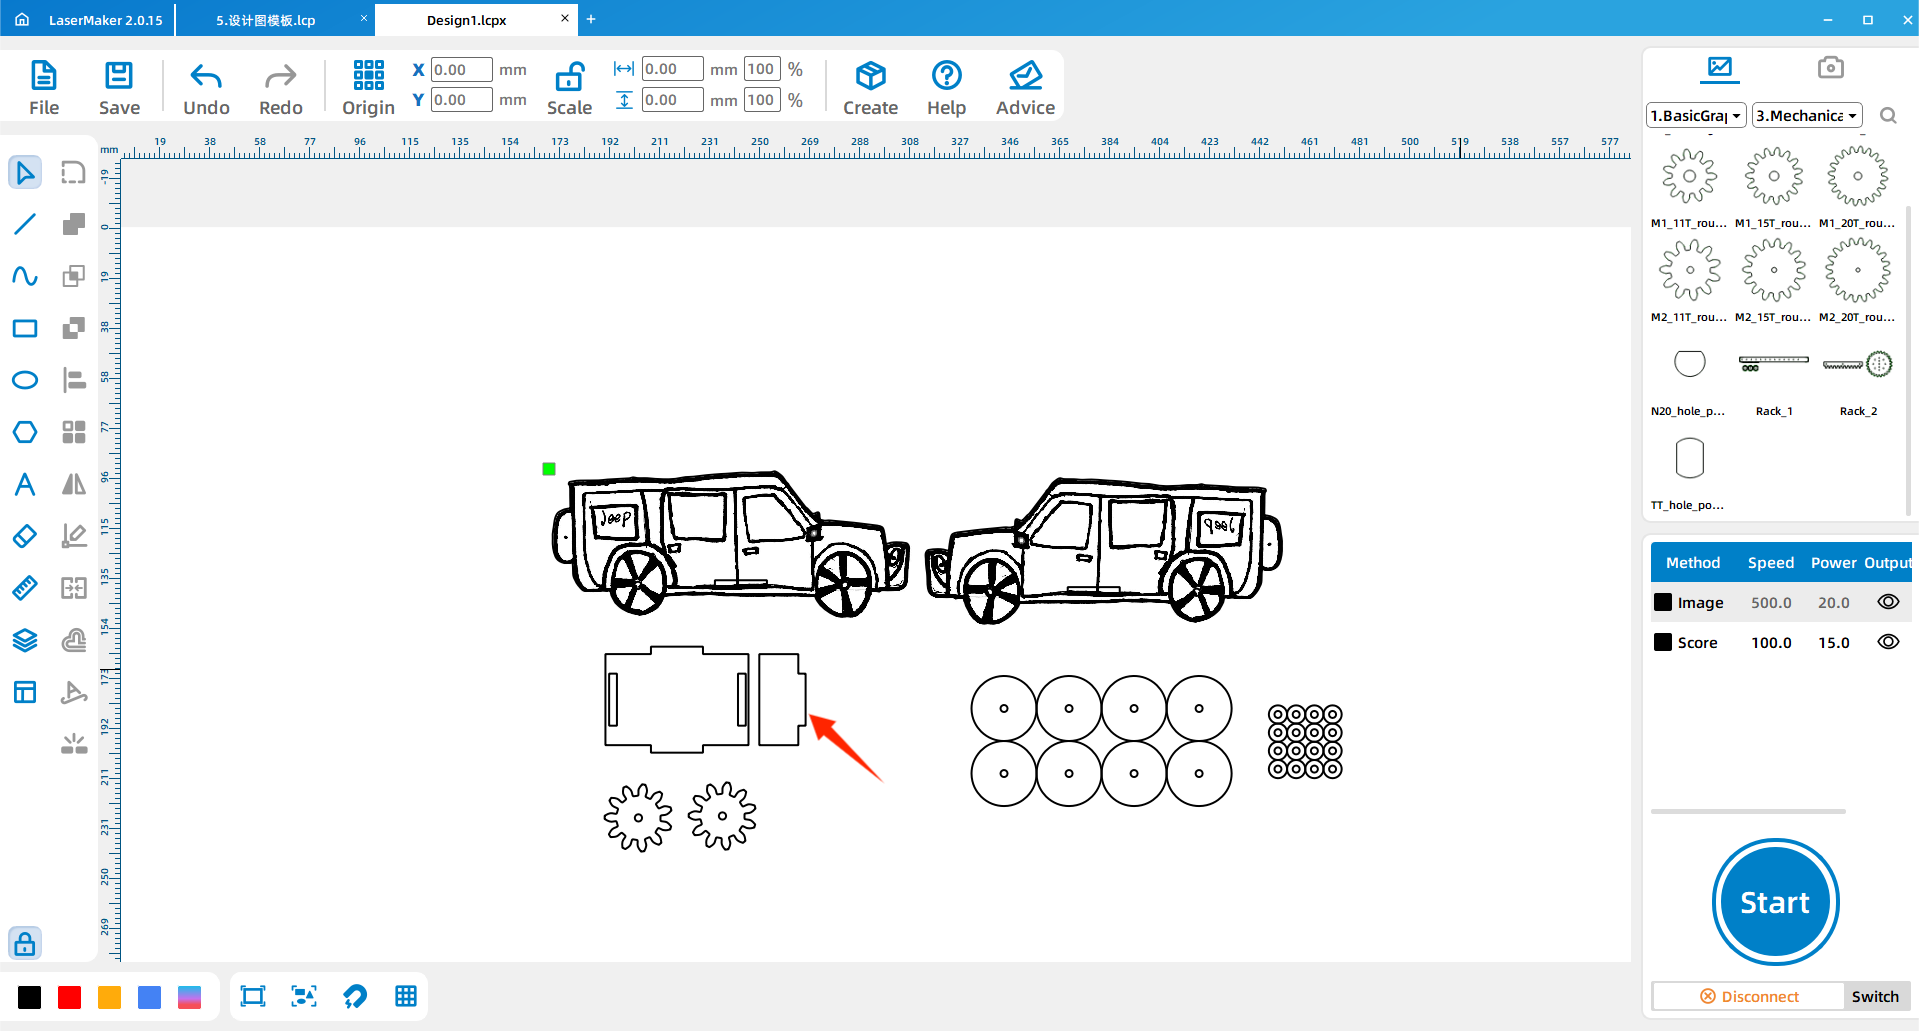Hide the Score layer with eye icon

click(1888, 642)
